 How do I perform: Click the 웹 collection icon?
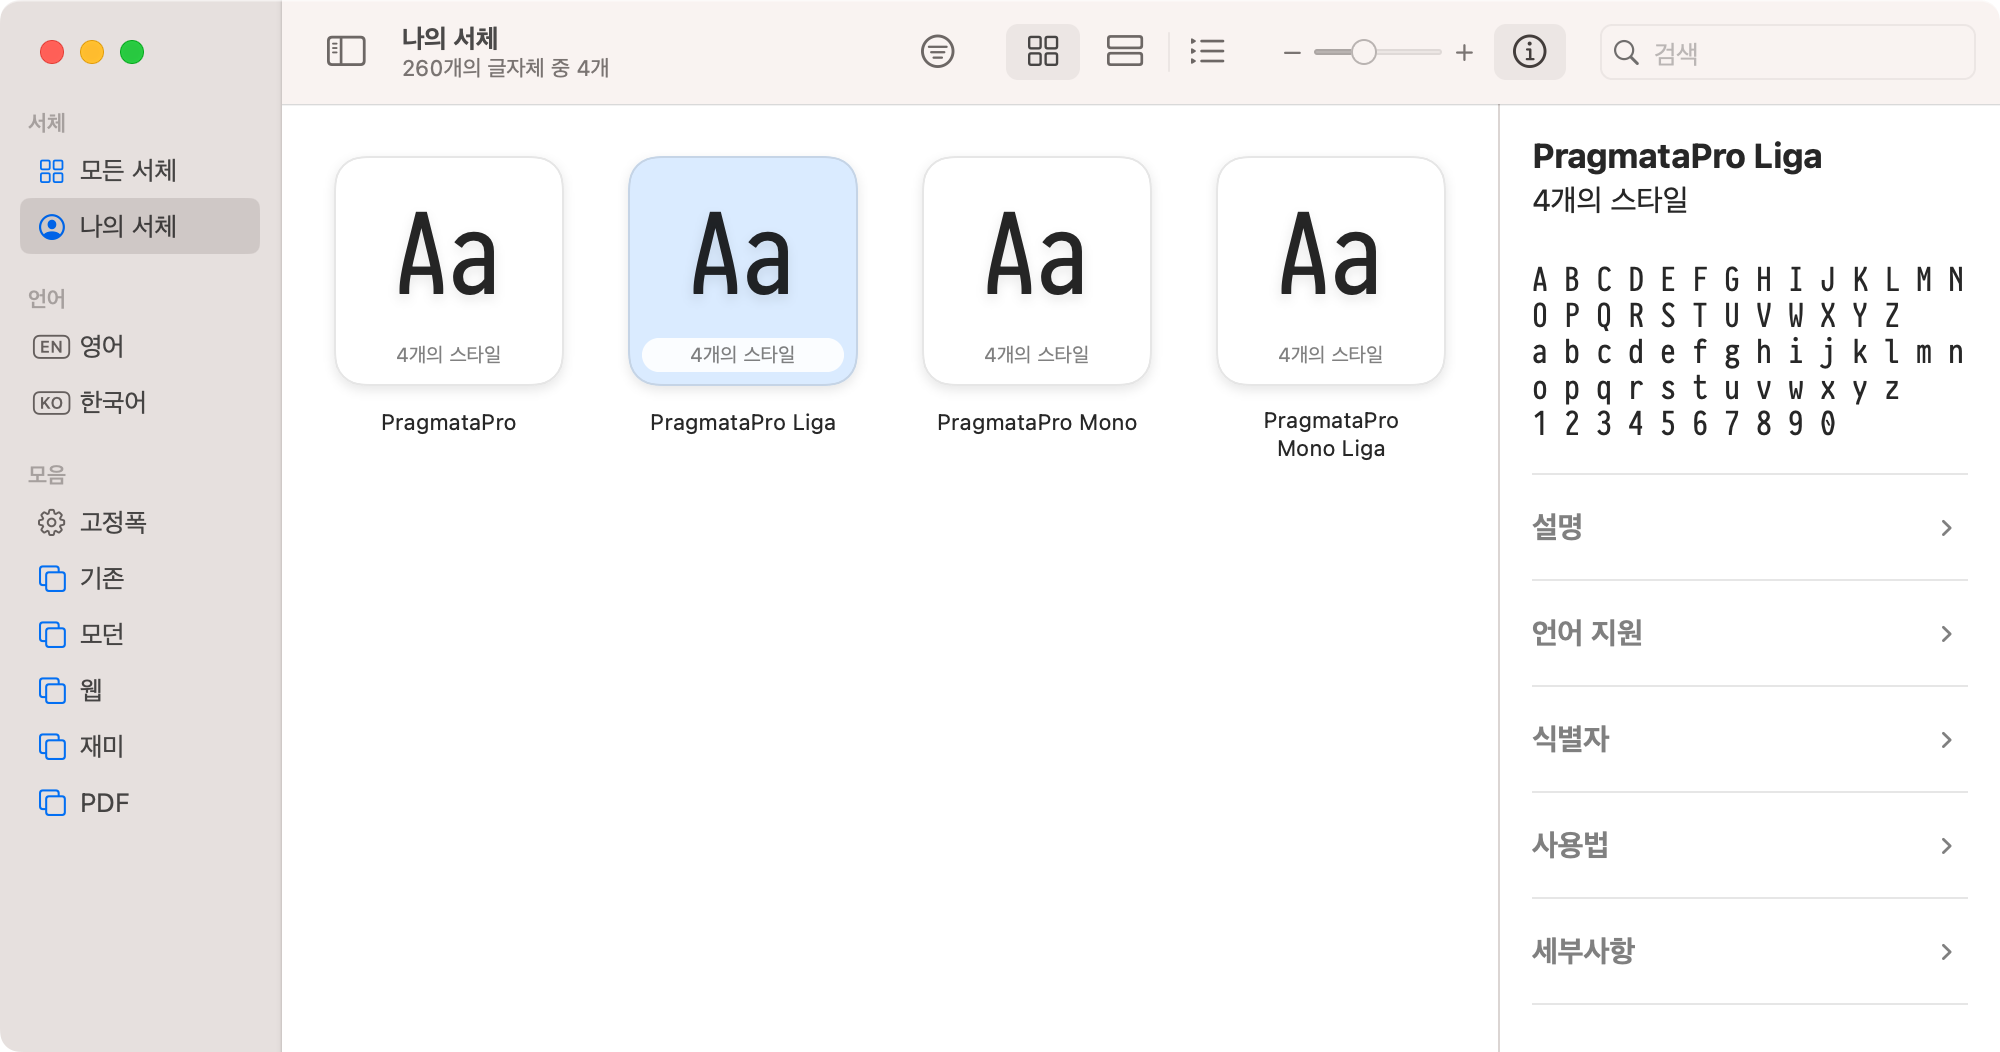pyautogui.click(x=52, y=690)
